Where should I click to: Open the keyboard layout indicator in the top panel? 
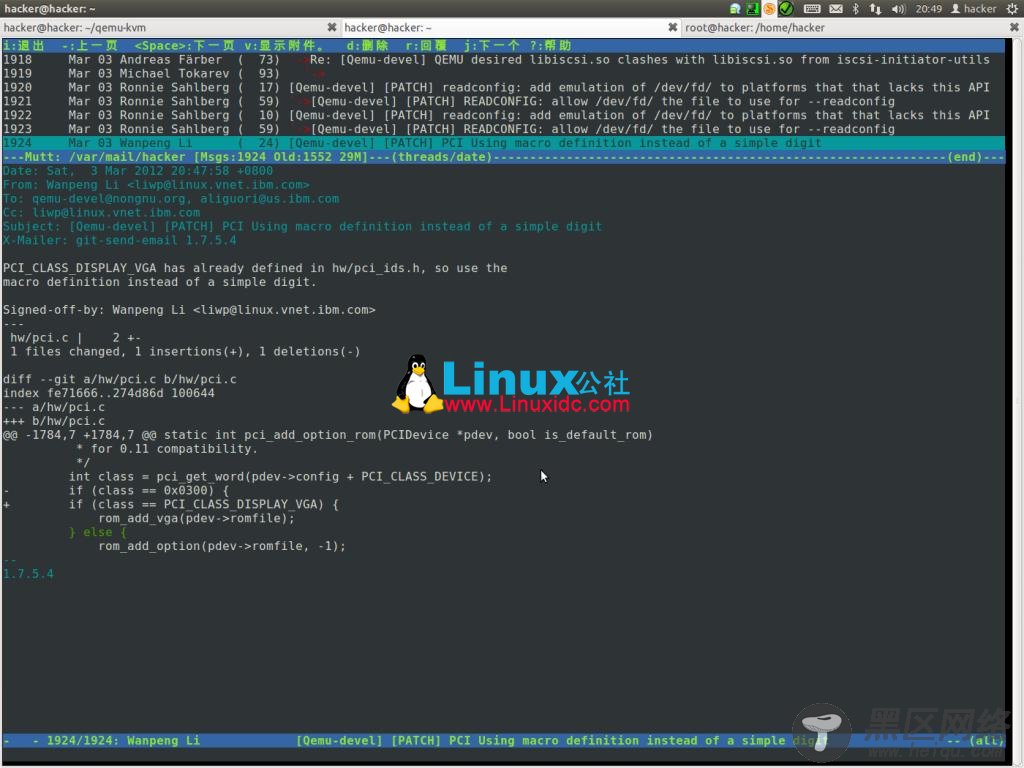click(x=812, y=8)
